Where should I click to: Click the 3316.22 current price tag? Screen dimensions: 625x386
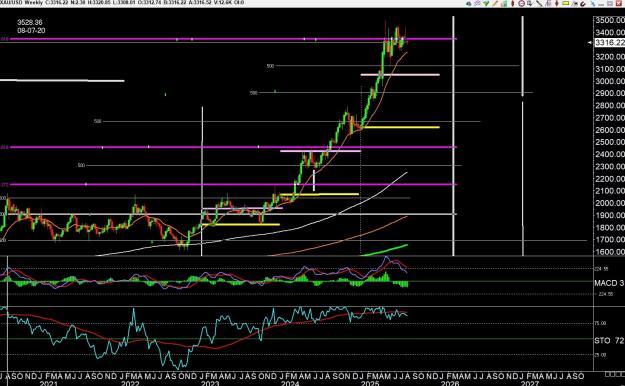[x=609, y=43]
